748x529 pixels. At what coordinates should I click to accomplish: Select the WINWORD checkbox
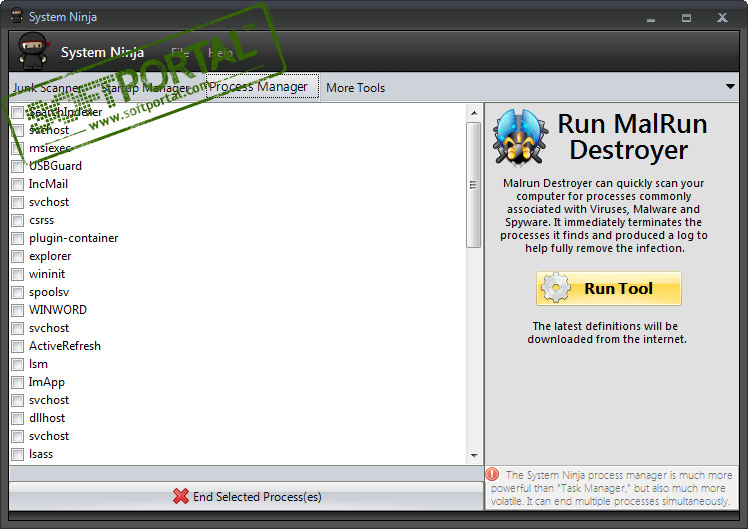[18, 311]
